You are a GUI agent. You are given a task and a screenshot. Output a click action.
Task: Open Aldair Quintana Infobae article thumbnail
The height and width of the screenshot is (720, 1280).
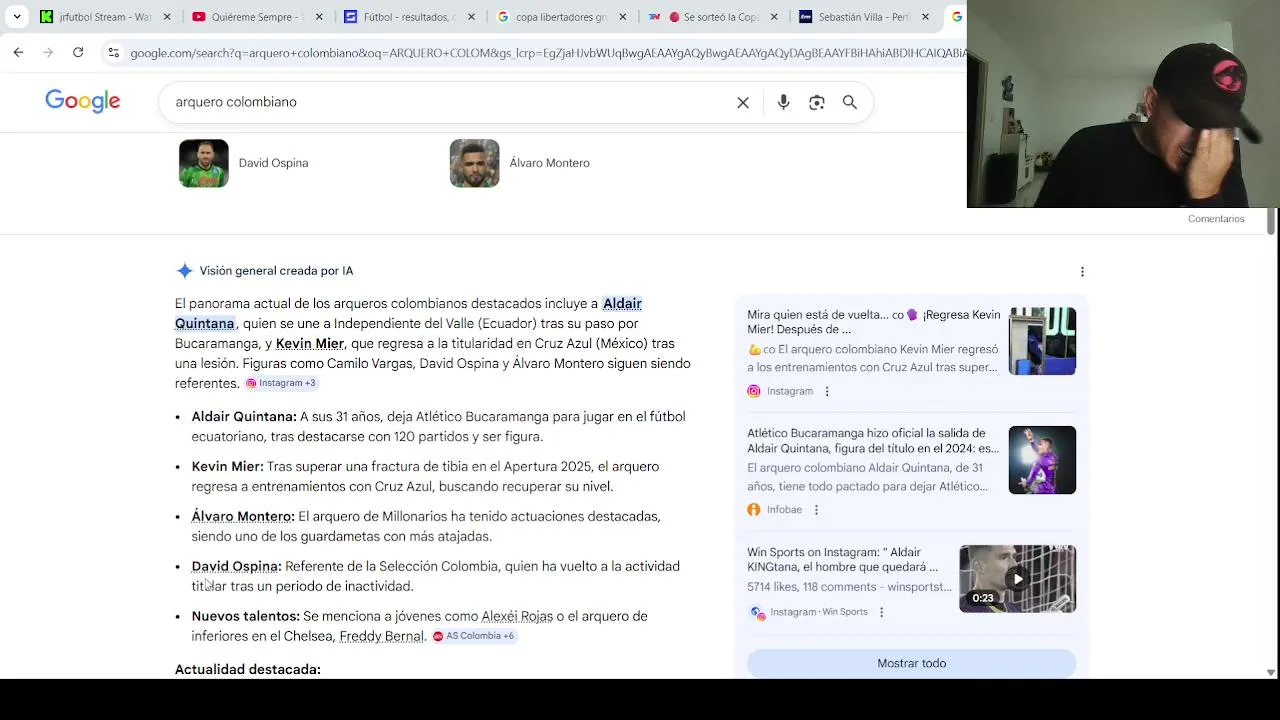coord(1042,460)
